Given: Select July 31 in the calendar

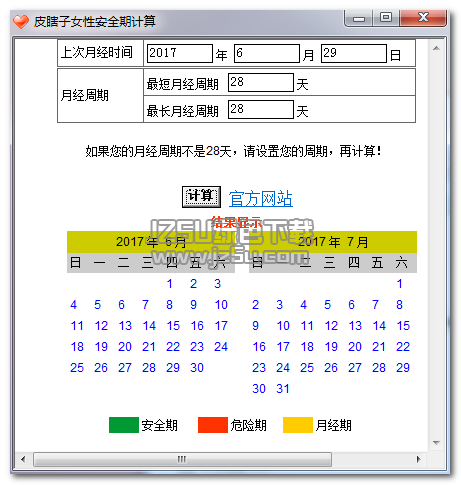Looking at the screenshot, I should 283,389.
